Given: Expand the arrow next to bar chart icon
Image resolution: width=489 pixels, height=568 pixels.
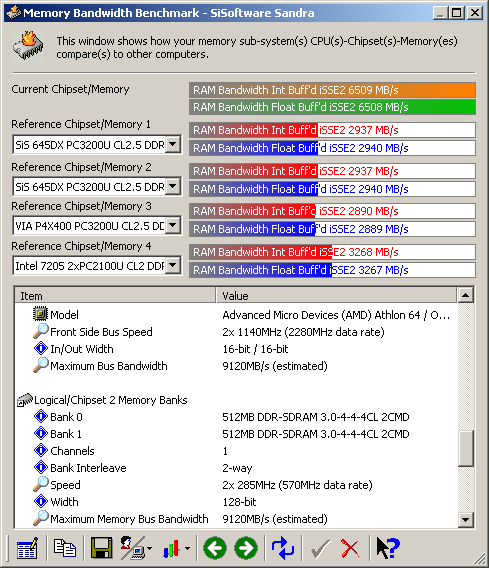Looking at the screenshot, I should (187, 548).
